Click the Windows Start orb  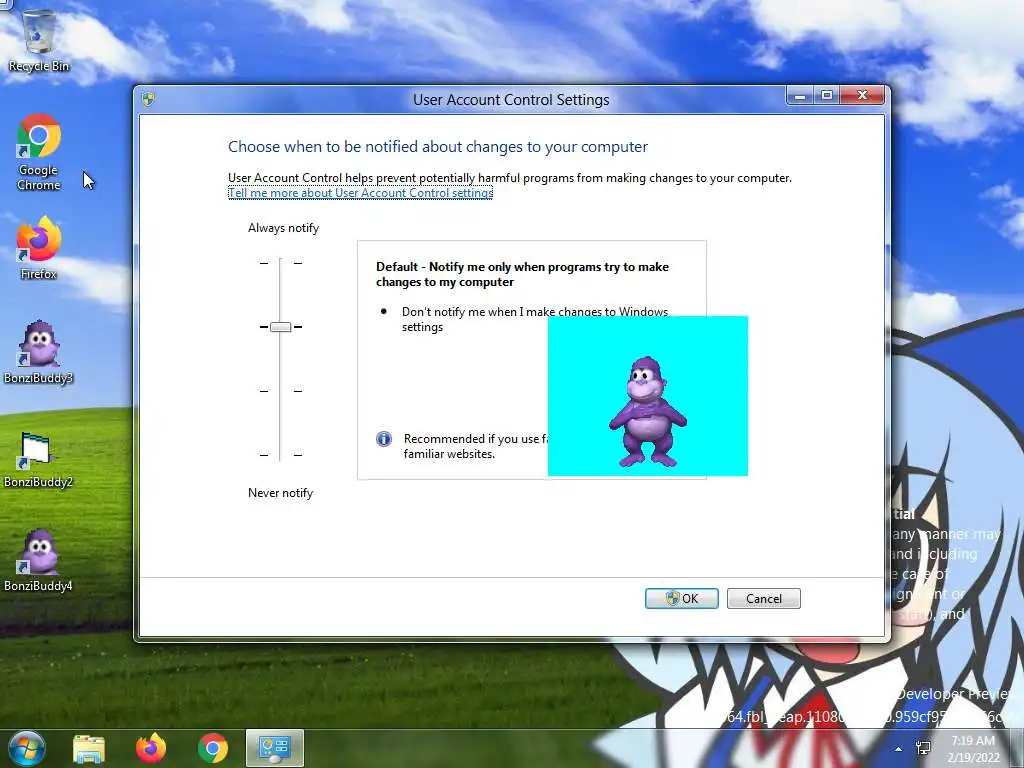(x=26, y=748)
